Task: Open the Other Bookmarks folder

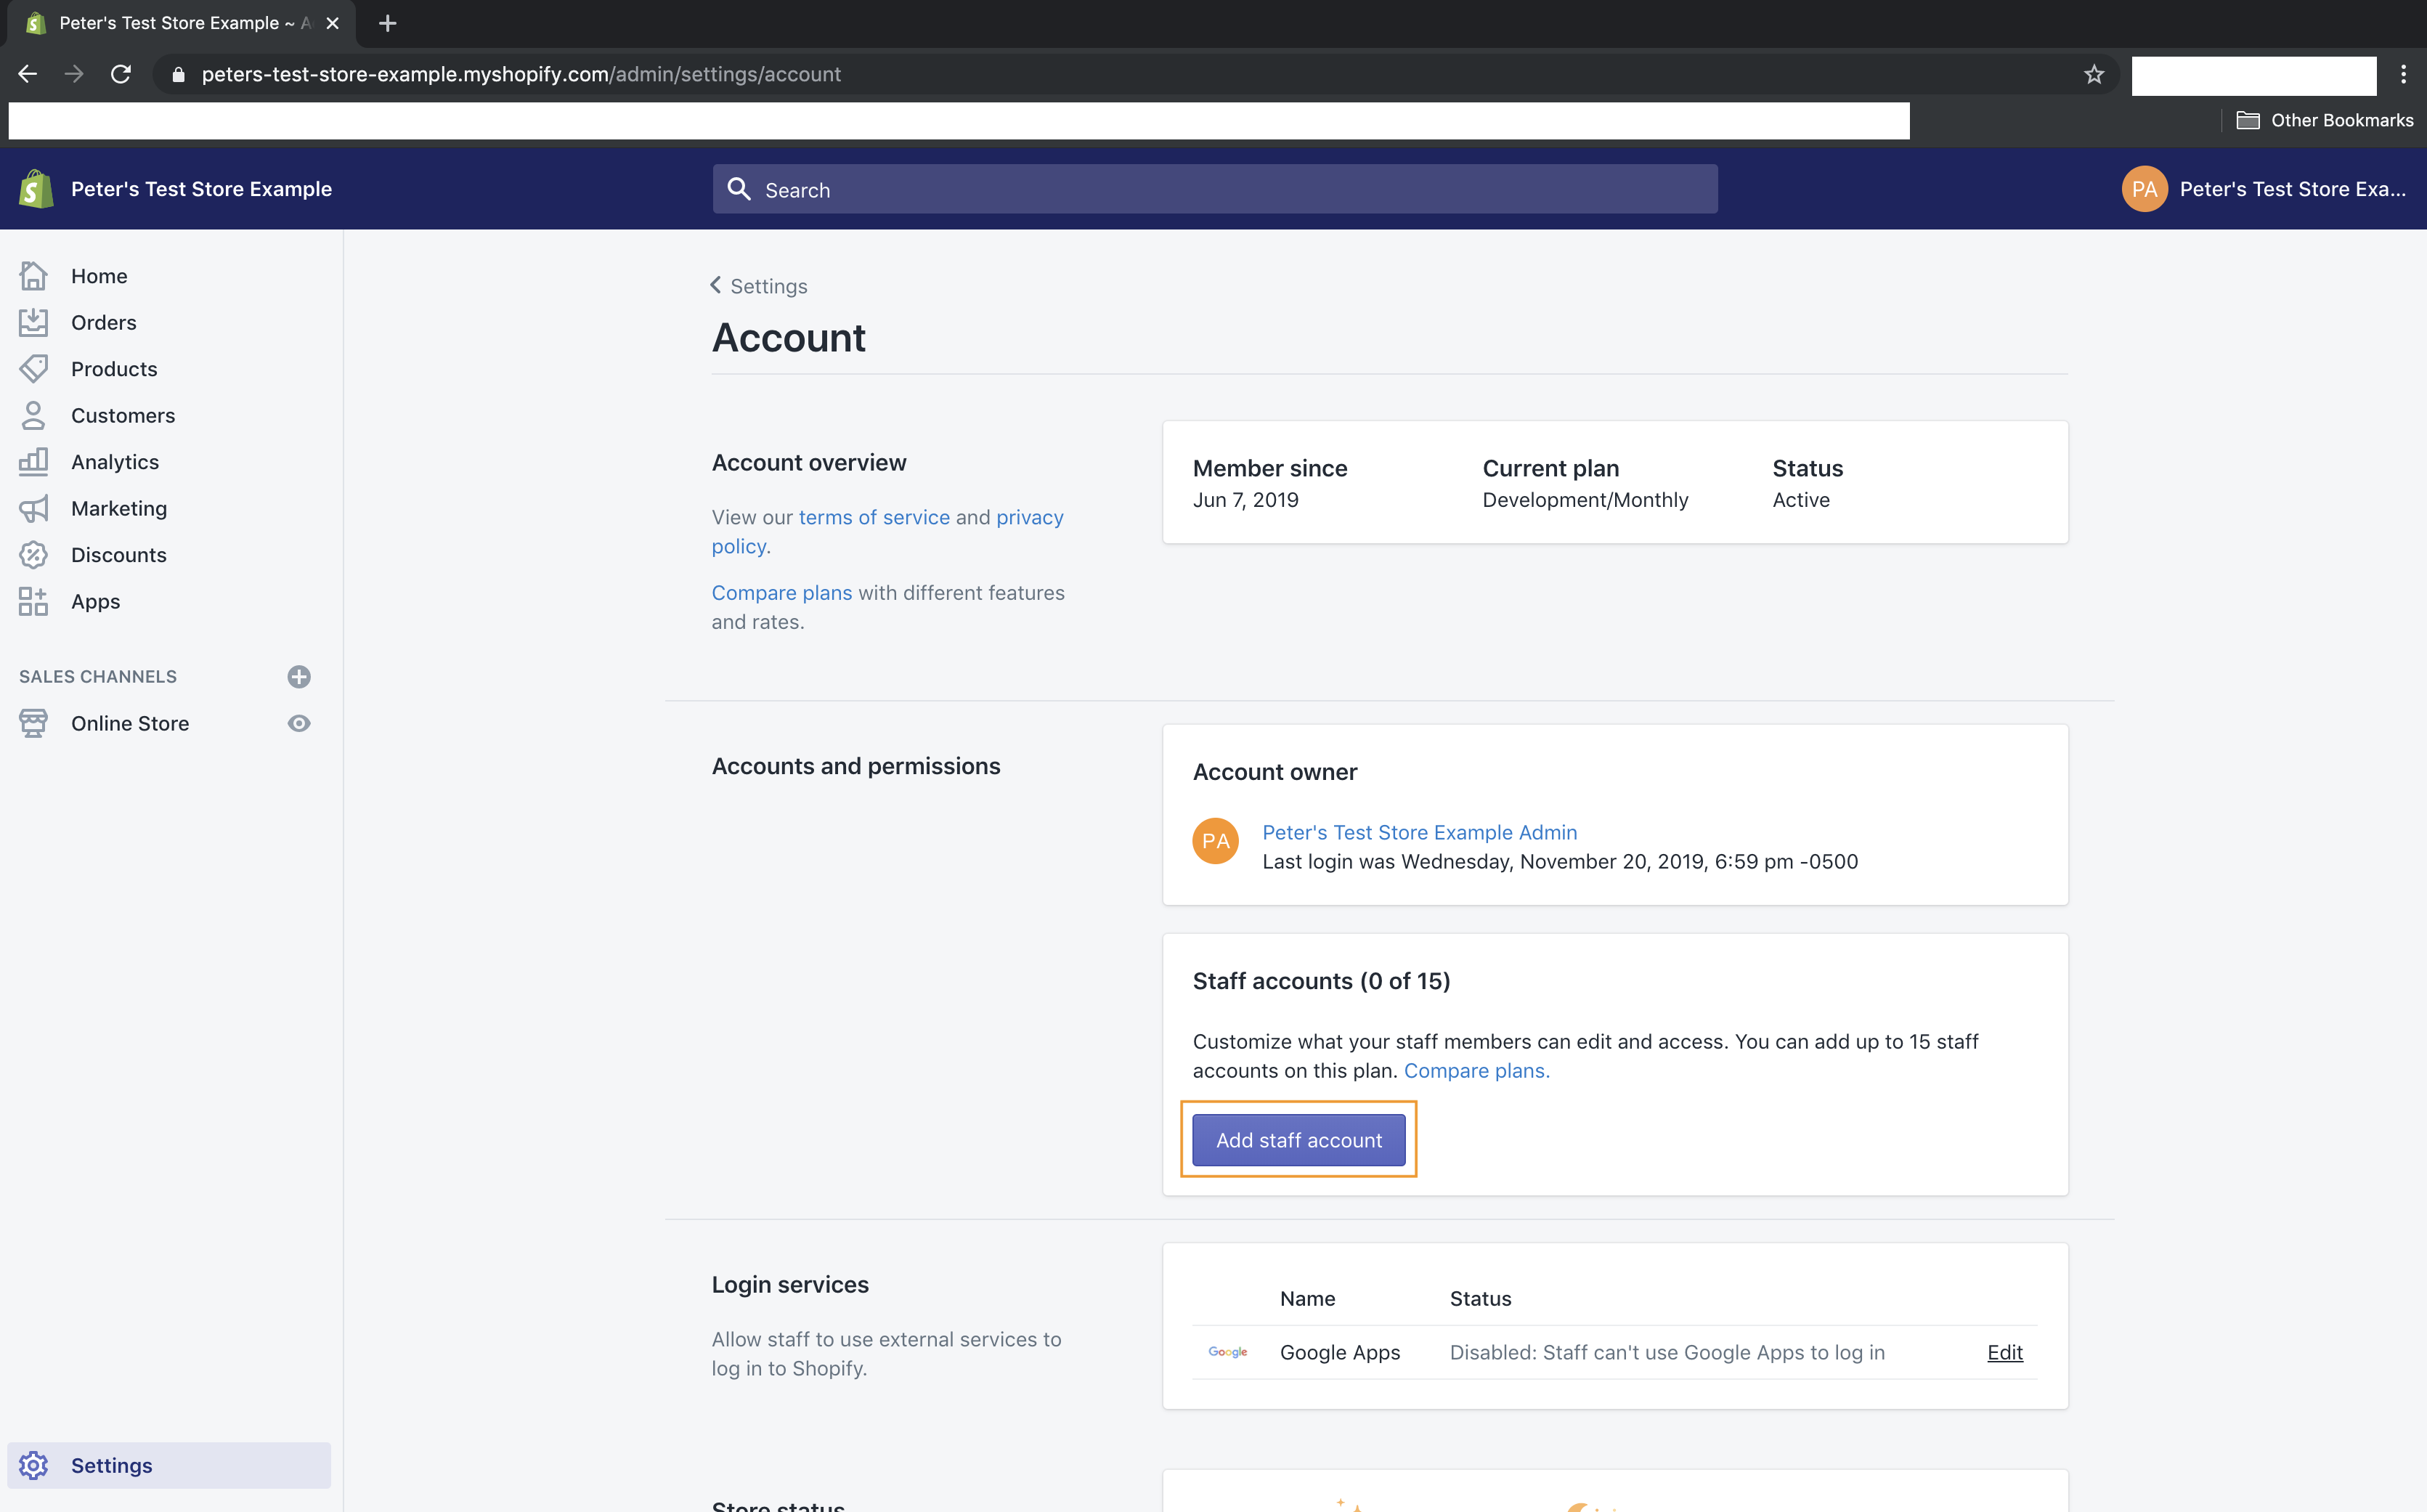Action: [2325, 120]
